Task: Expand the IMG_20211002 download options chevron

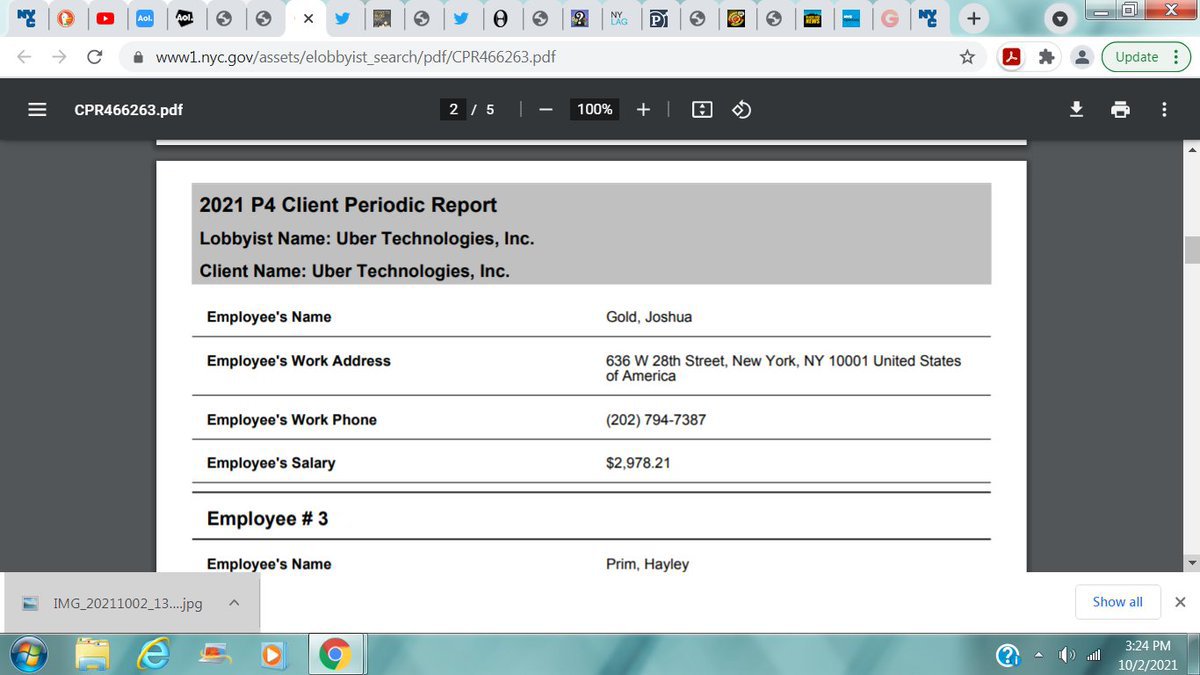Action: tap(234, 603)
